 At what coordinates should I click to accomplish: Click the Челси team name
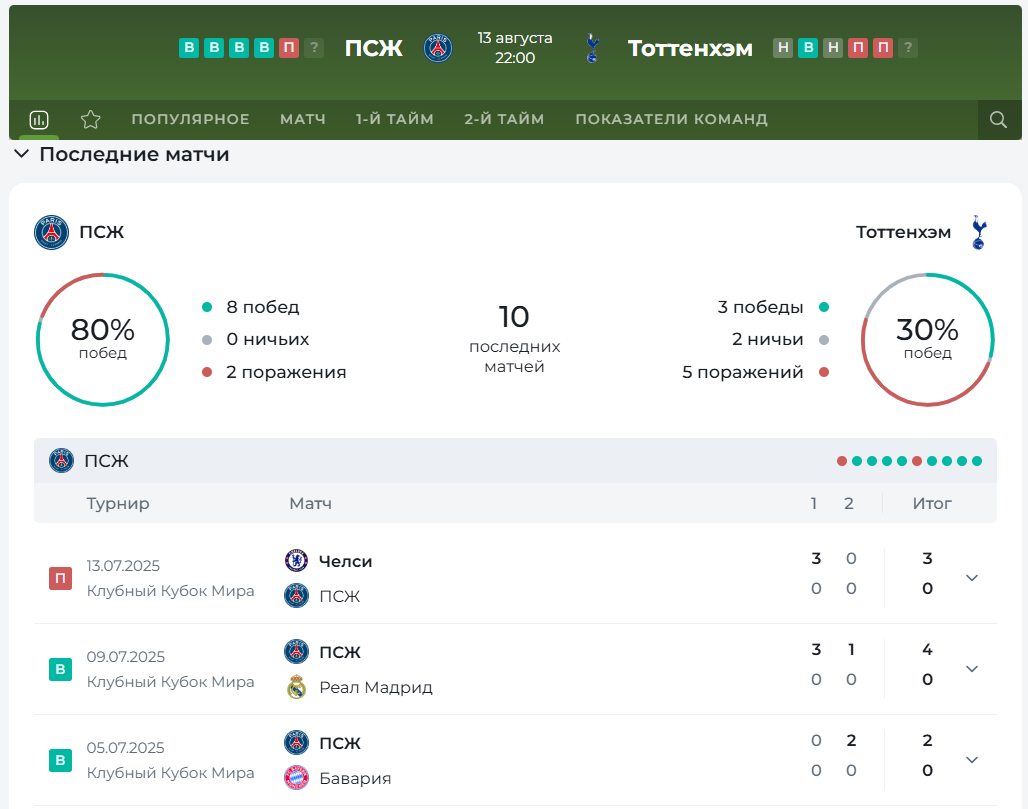tap(346, 562)
